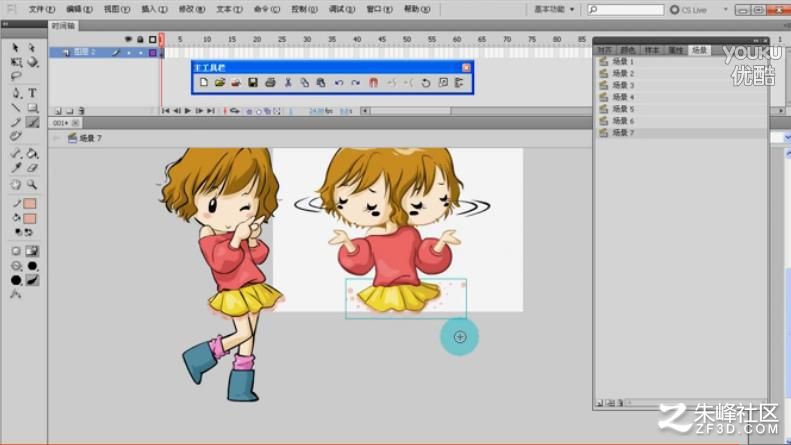Select the Subselection tool

[x=32, y=47]
